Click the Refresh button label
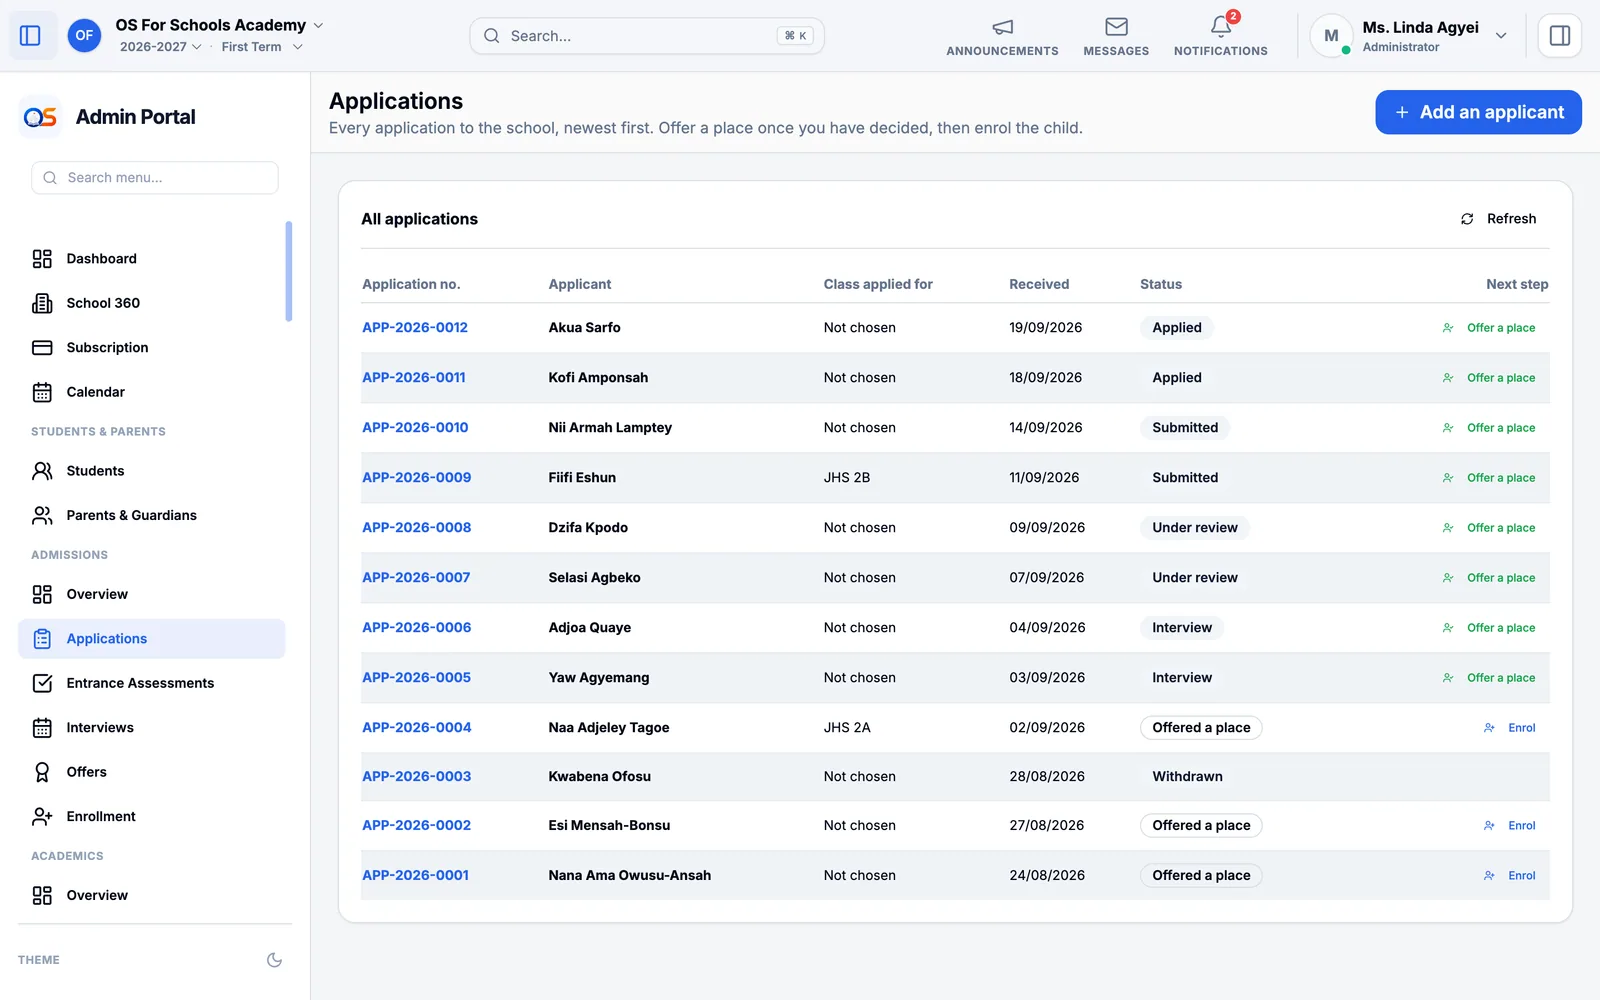 click(1511, 219)
